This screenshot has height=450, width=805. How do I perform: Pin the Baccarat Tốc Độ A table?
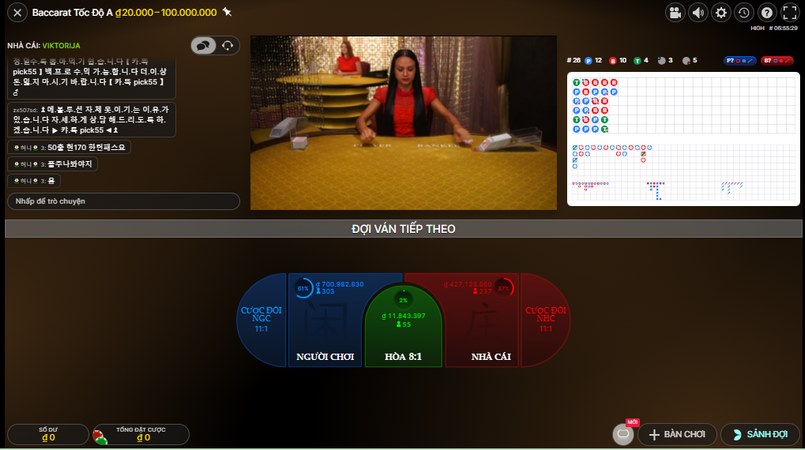(227, 12)
